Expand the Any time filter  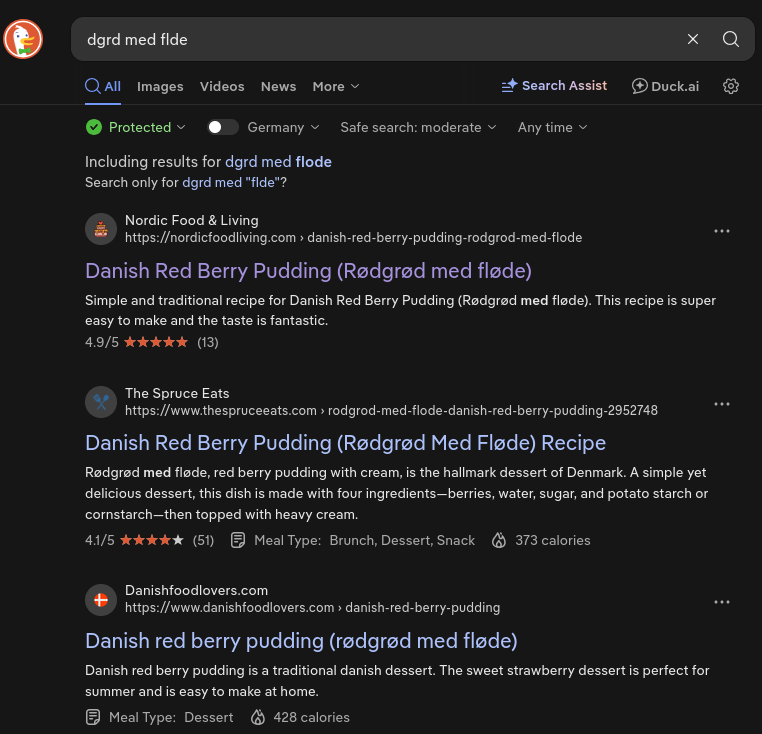pos(553,127)
